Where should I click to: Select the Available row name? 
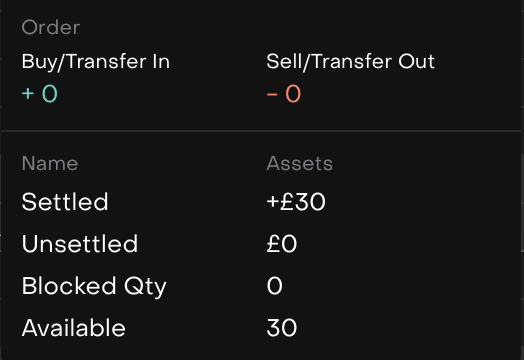(x=74, y=328)
